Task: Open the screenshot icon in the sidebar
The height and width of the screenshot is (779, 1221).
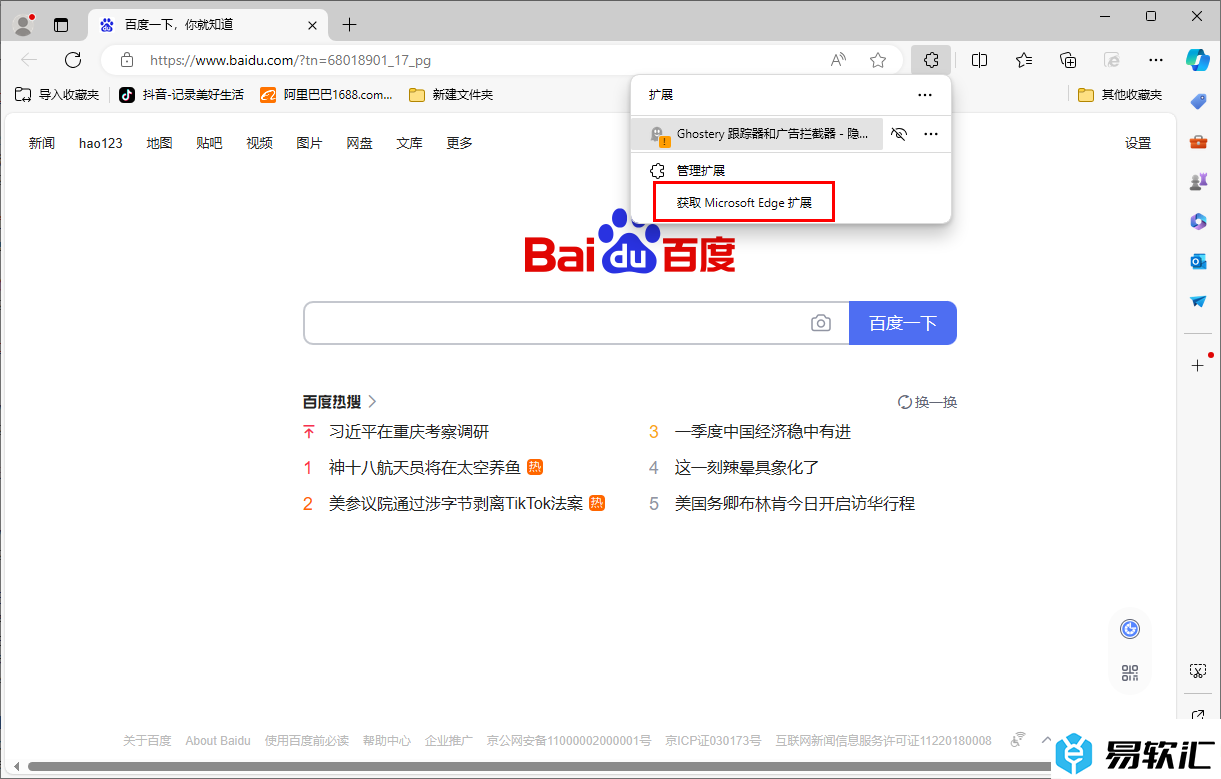Action: click(x=1198, y=670)
